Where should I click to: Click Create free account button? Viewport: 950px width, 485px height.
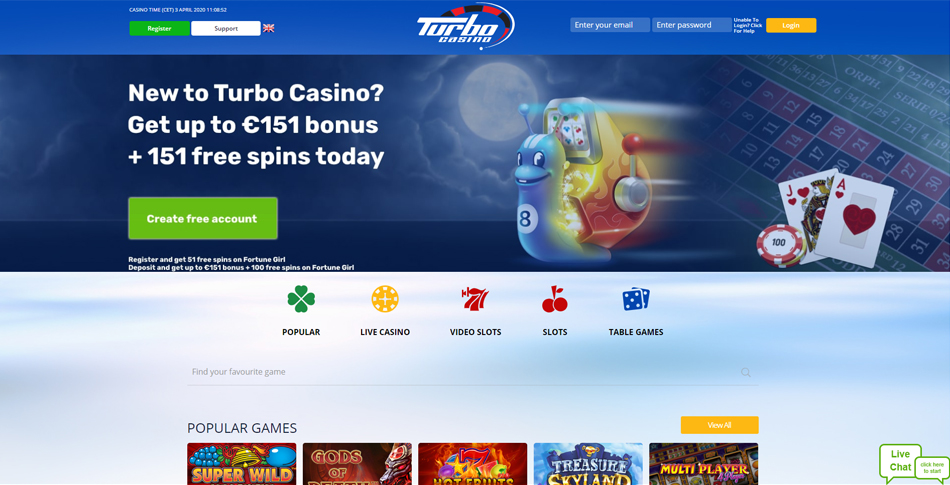(x=203, y=219)
